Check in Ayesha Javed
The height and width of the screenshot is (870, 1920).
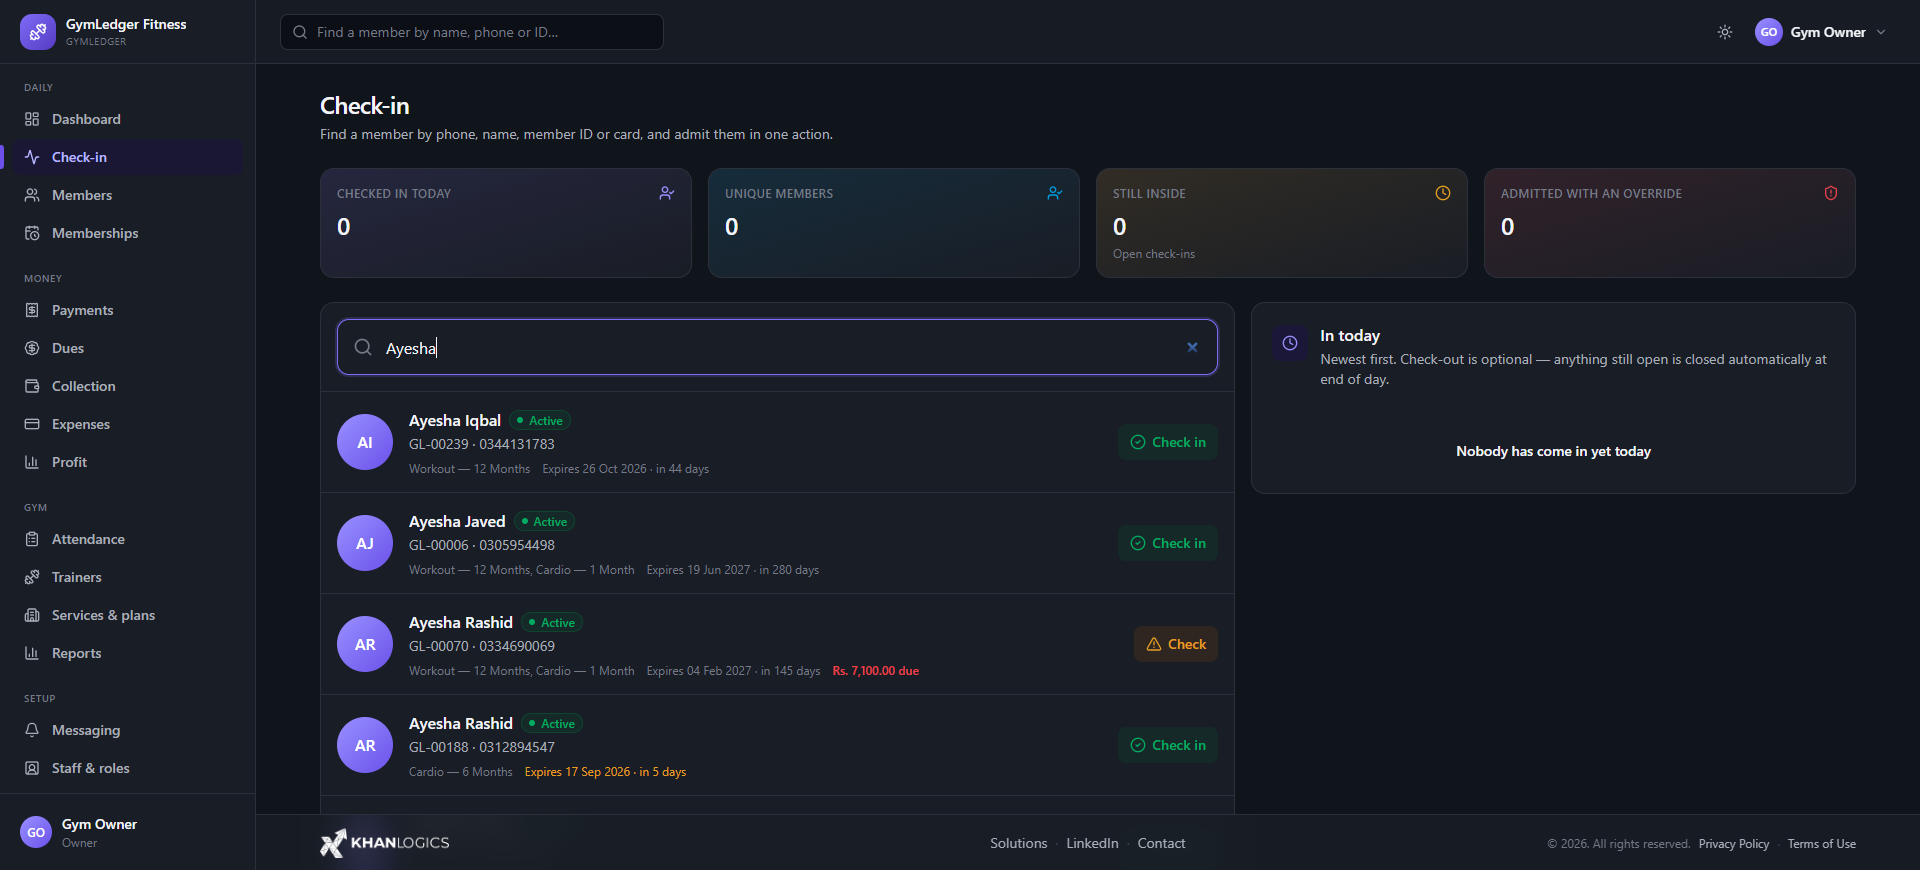point(1168,543)
